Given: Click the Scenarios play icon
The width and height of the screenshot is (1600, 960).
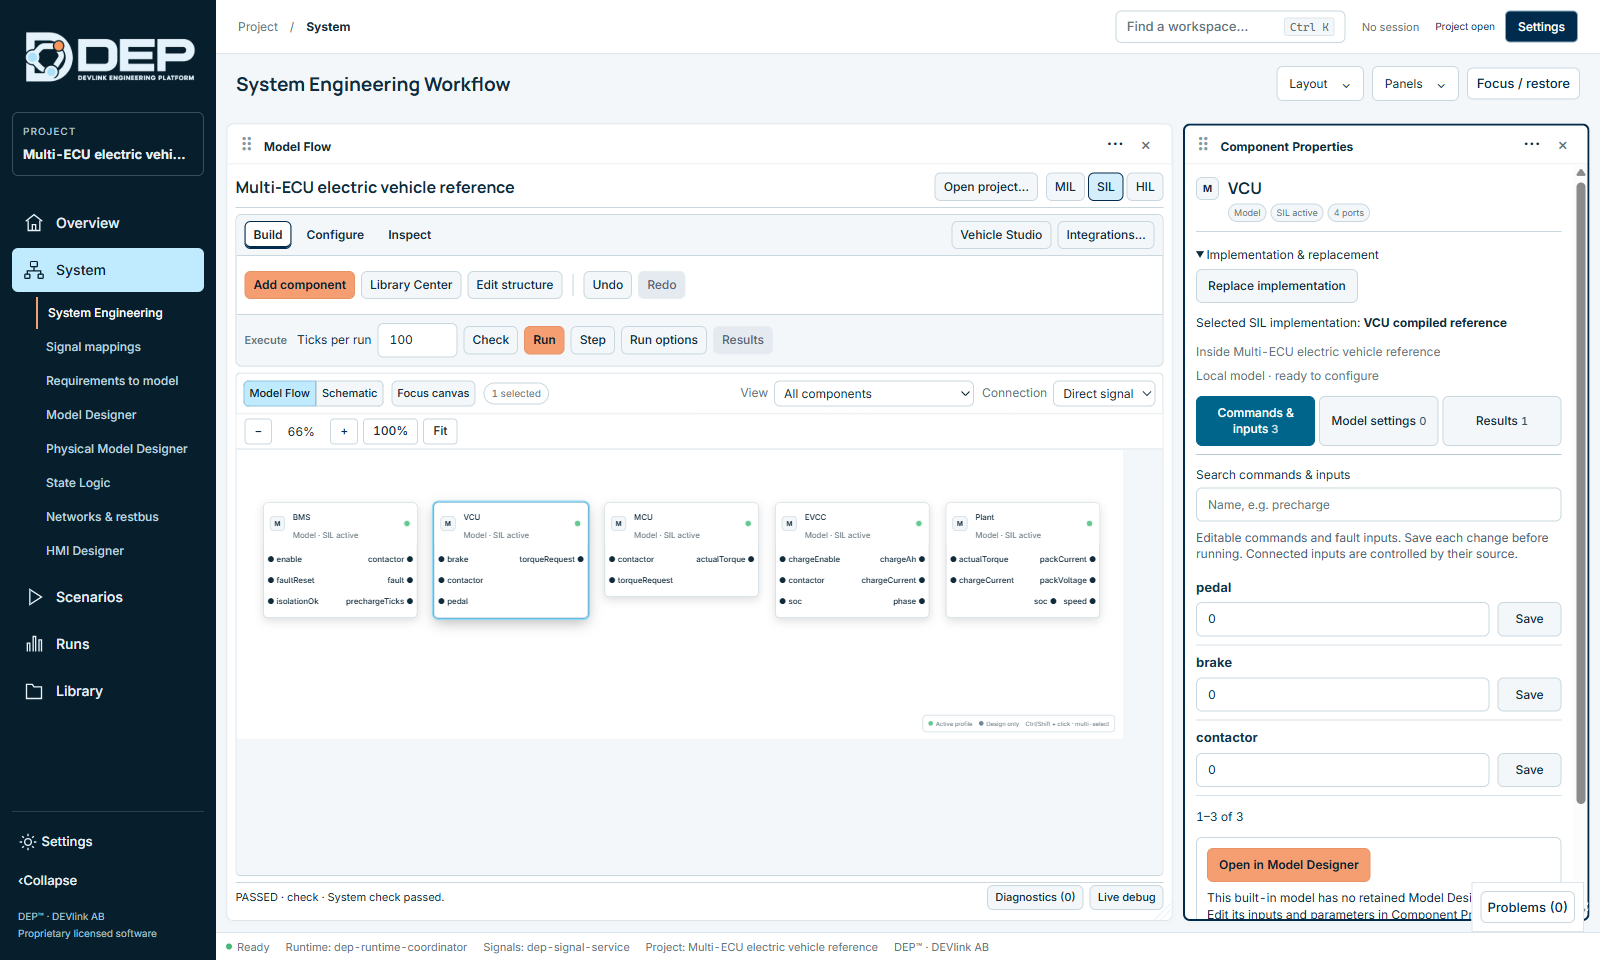Looking at the screenshot, I should [34, 597].
